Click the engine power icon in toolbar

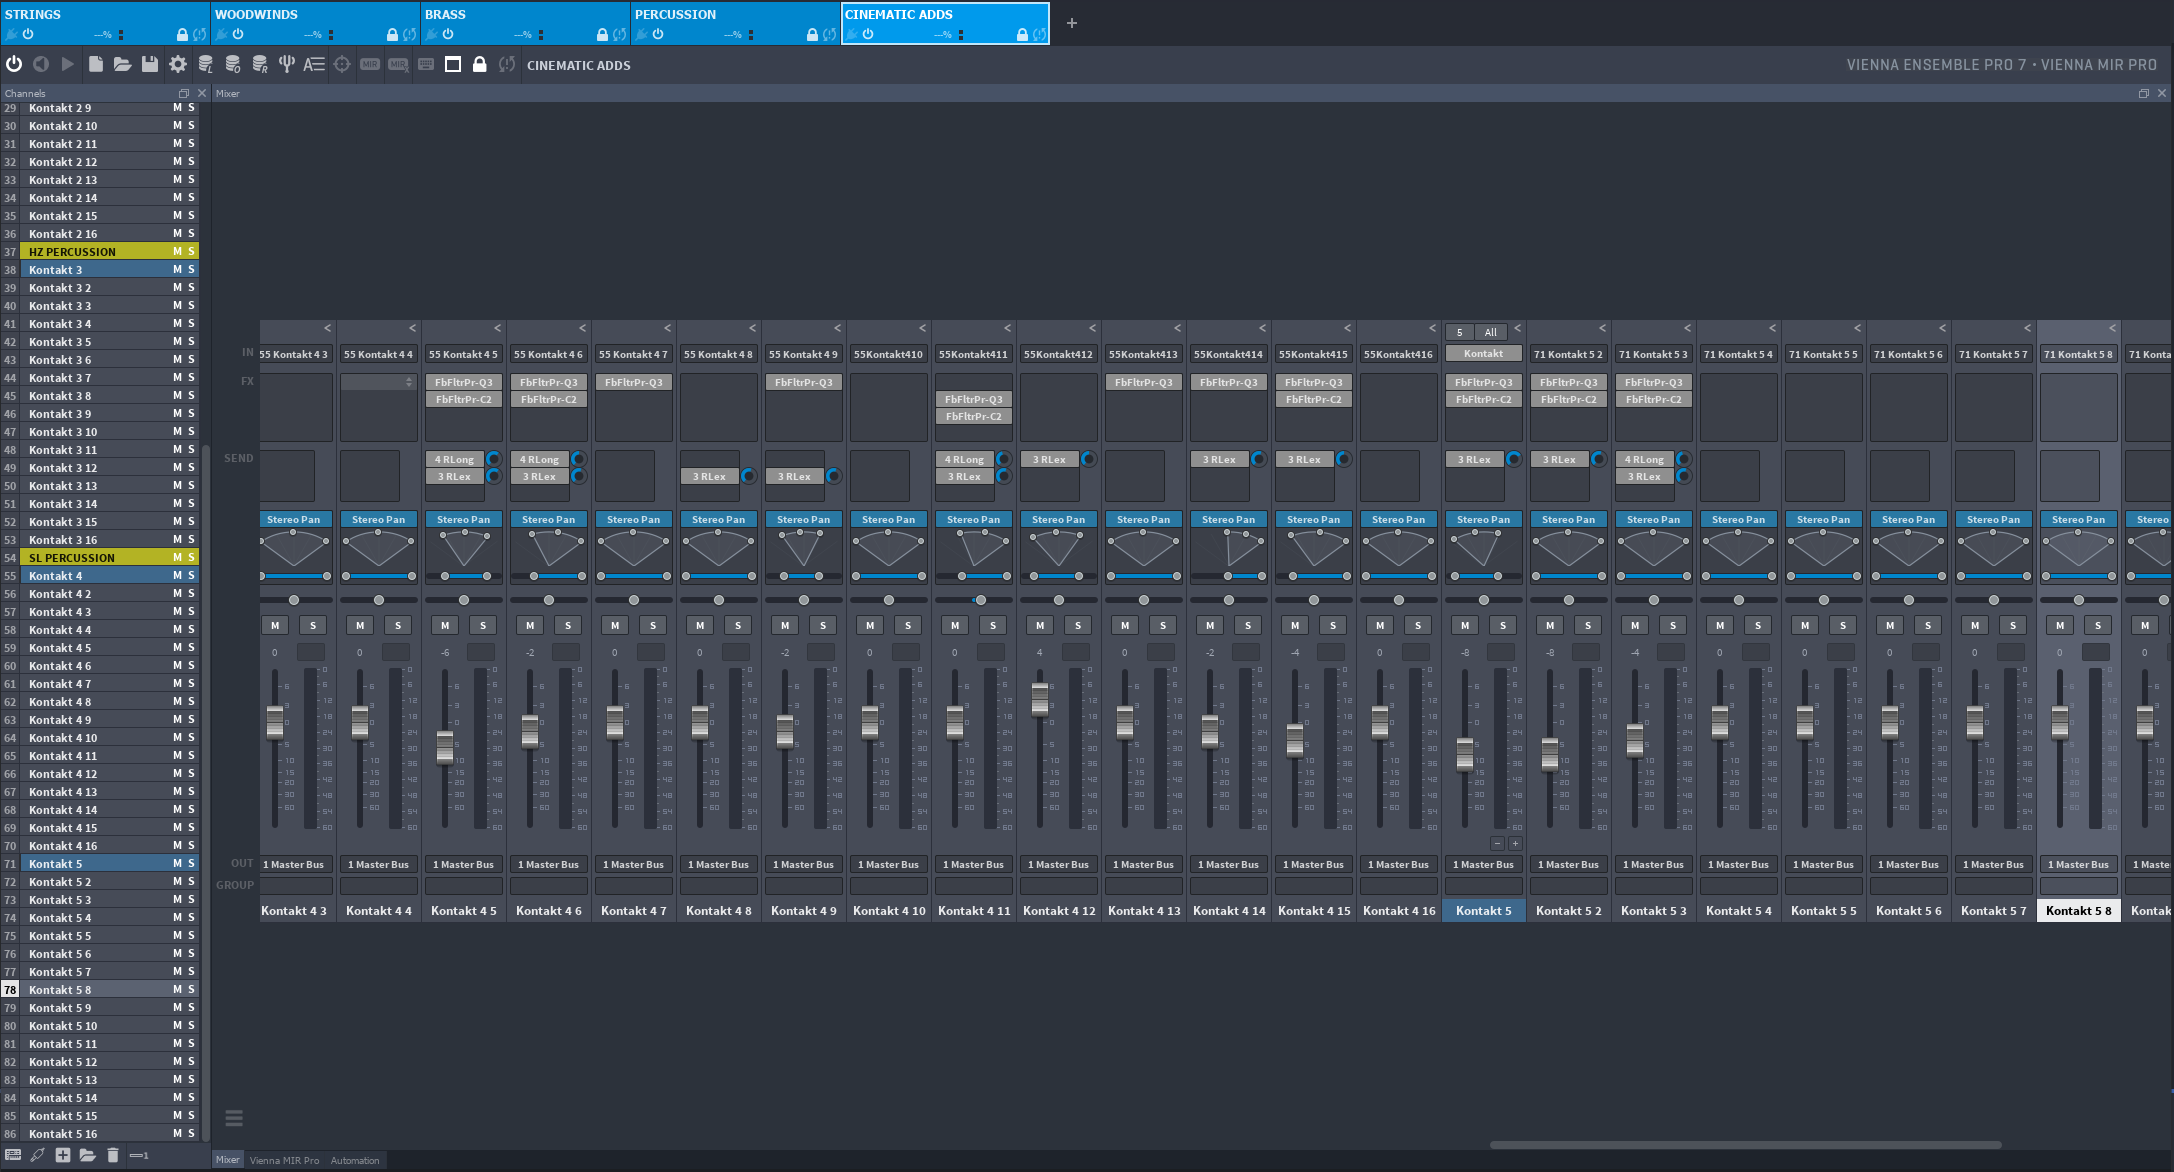pos(14,64)
